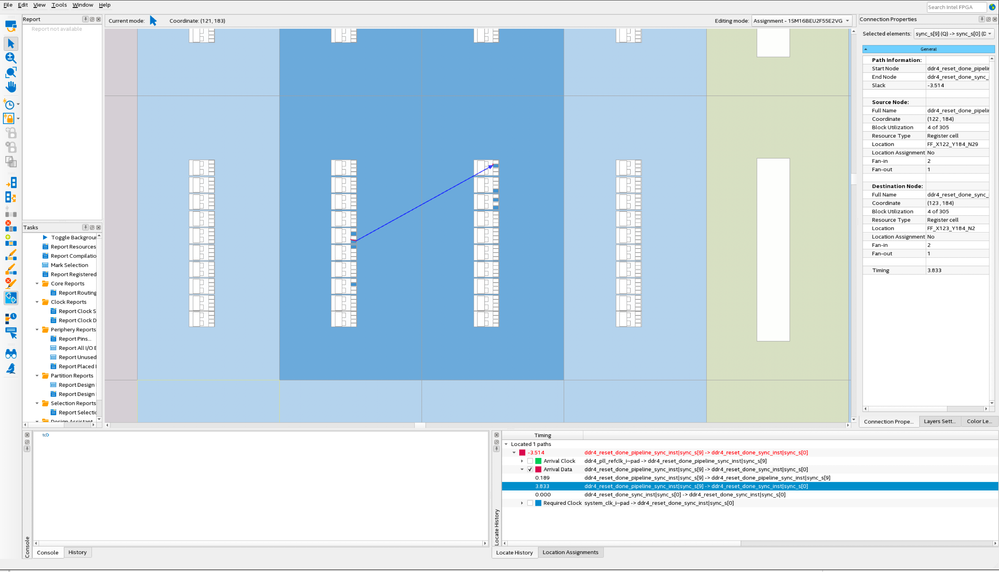Open the Window menu
This screenshot has width=999, height=572.
click(83, 5)
